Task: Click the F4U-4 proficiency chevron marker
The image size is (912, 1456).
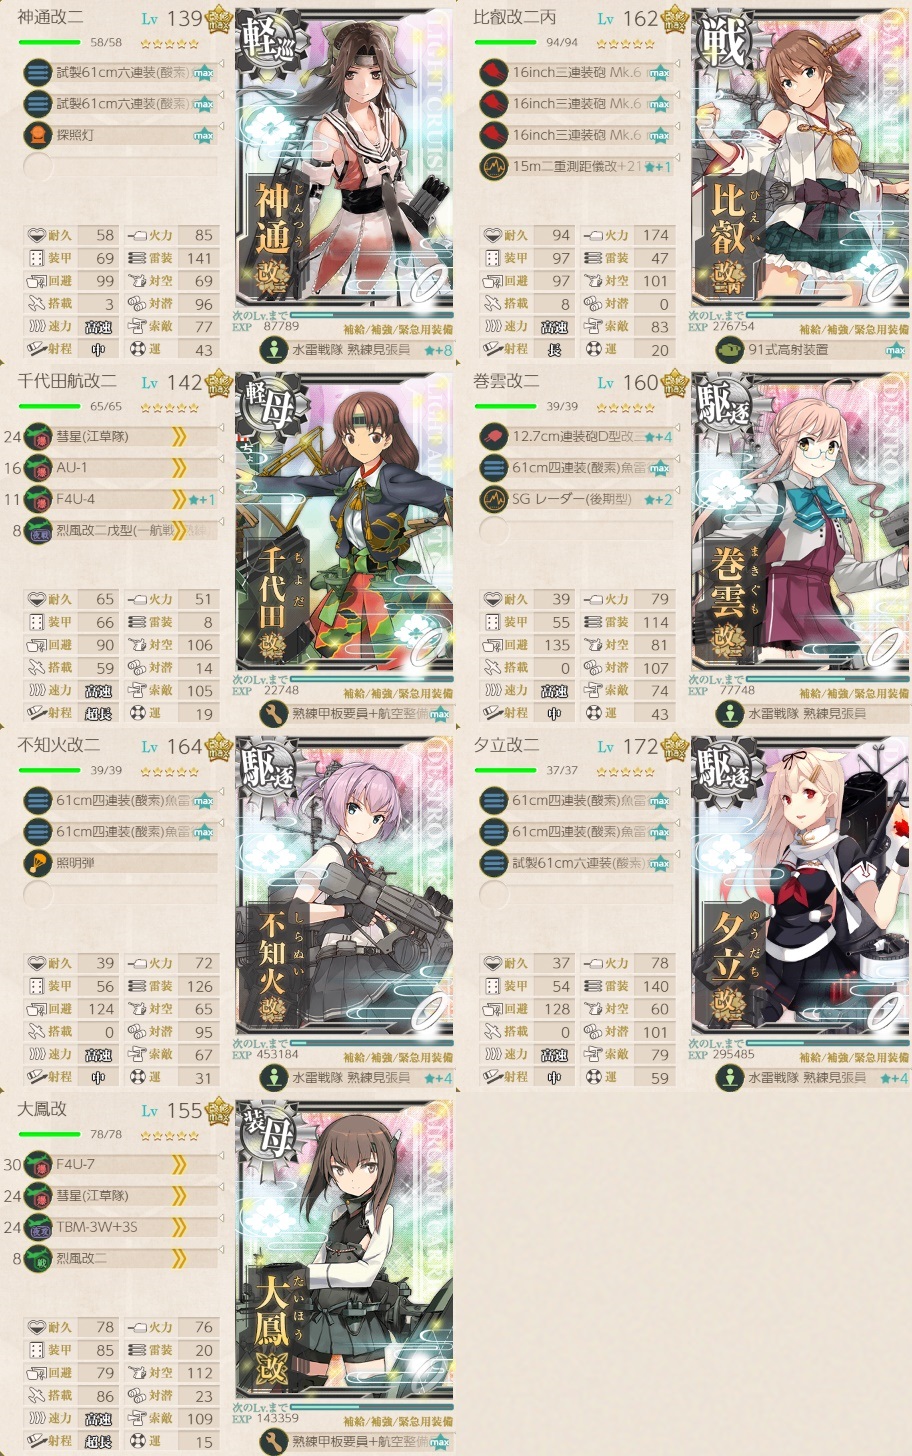Action: [x=179, y=498]
